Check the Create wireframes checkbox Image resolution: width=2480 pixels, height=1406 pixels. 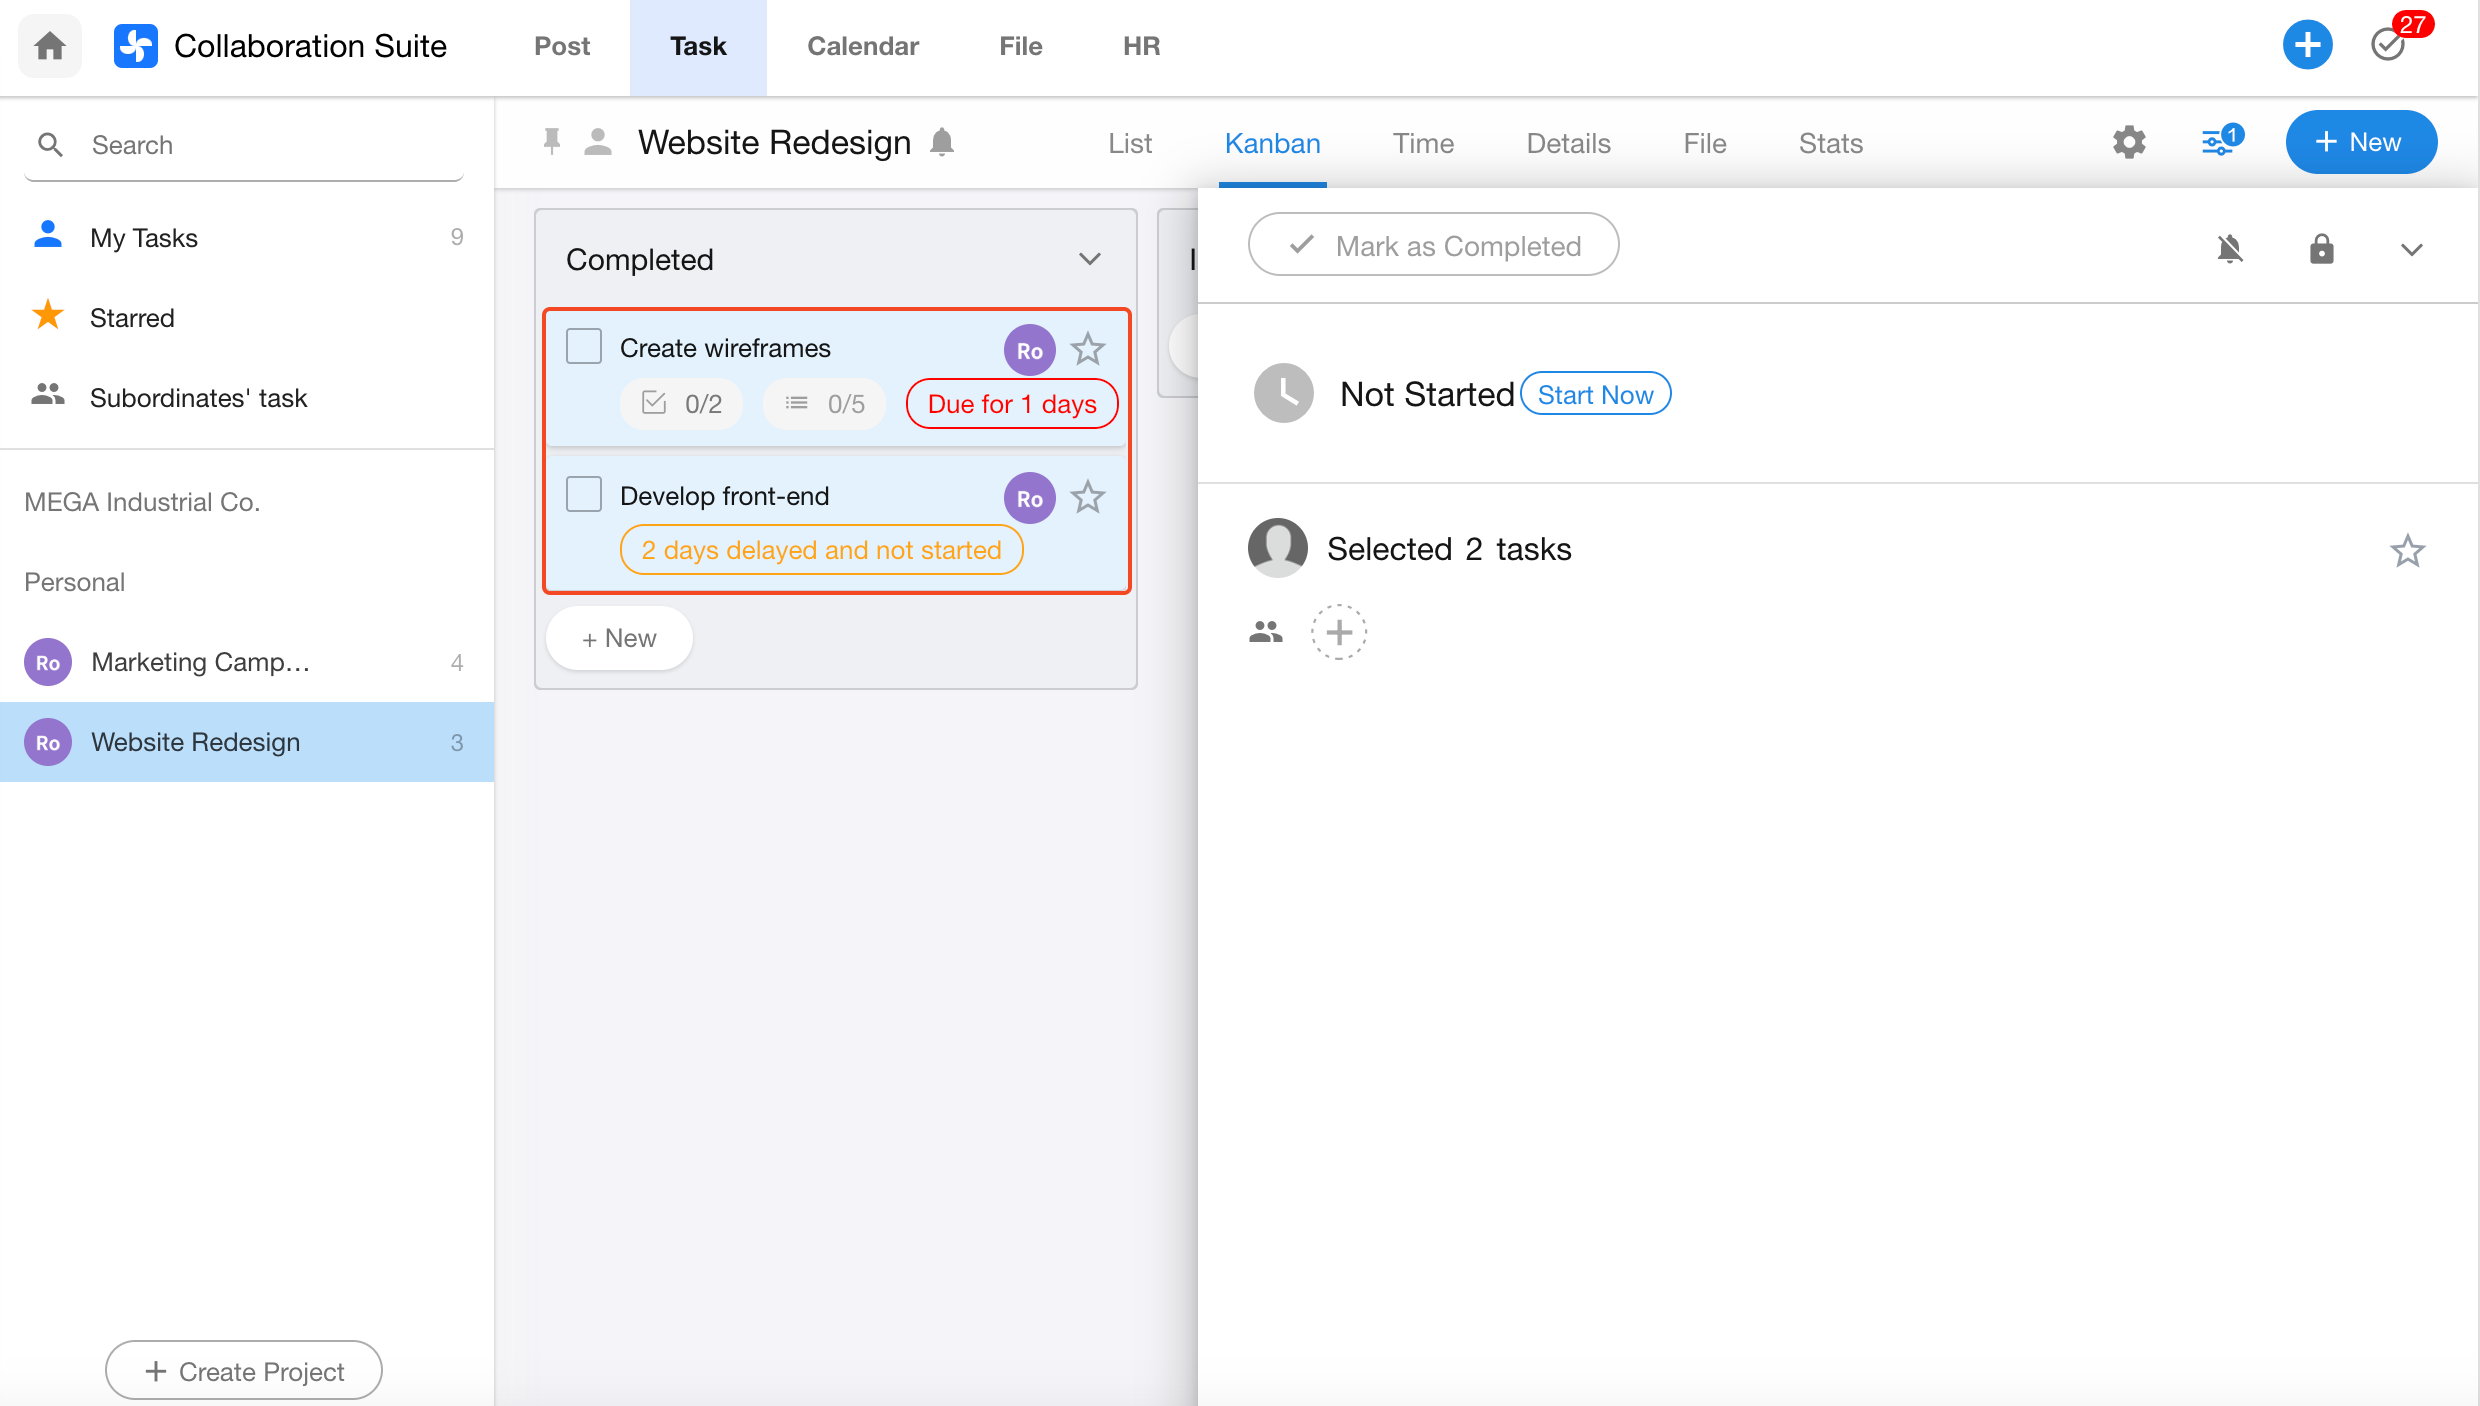pos(584,347)
